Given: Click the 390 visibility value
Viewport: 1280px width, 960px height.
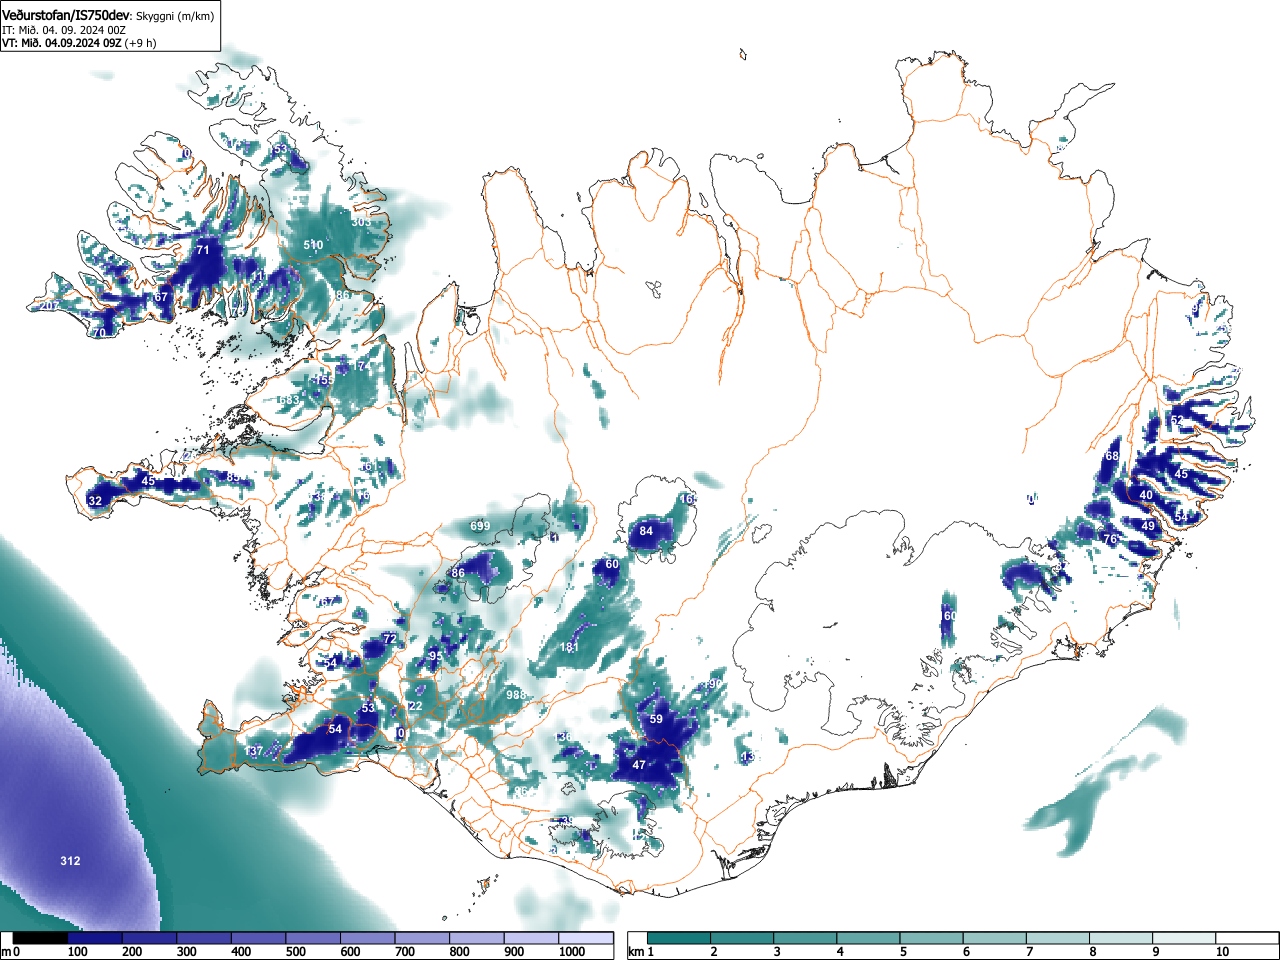Looking at the screenshot, I should [713, 684].
